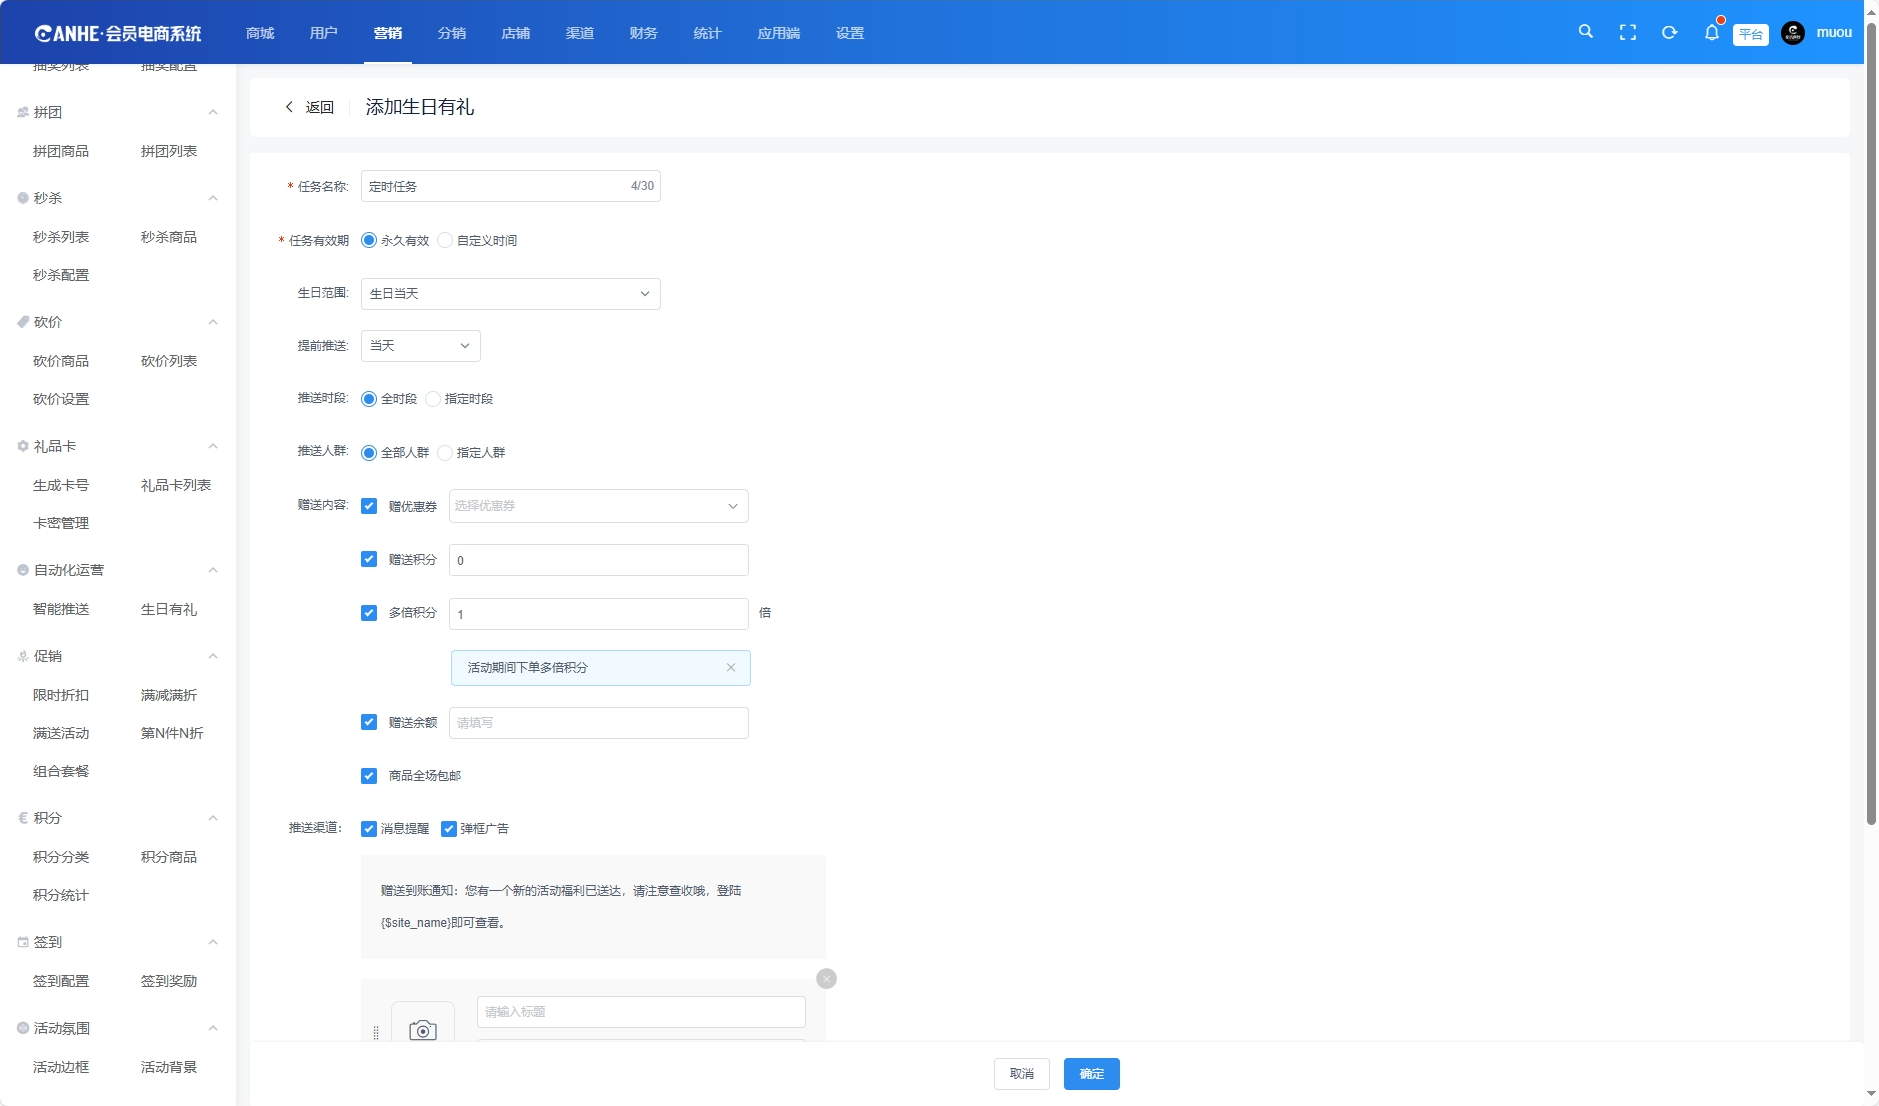Remove the popup ad card
The height and width of the screenshot is (1106, 1879).
(x=826, y=979)
